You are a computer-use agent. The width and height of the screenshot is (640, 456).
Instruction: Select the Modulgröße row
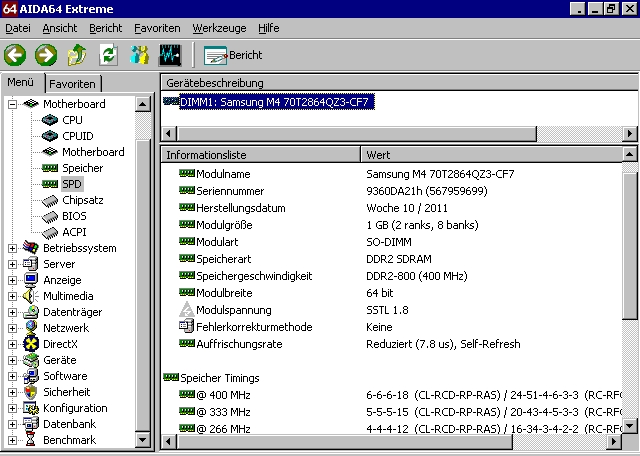pyautogui.click(x=391, y=225)
